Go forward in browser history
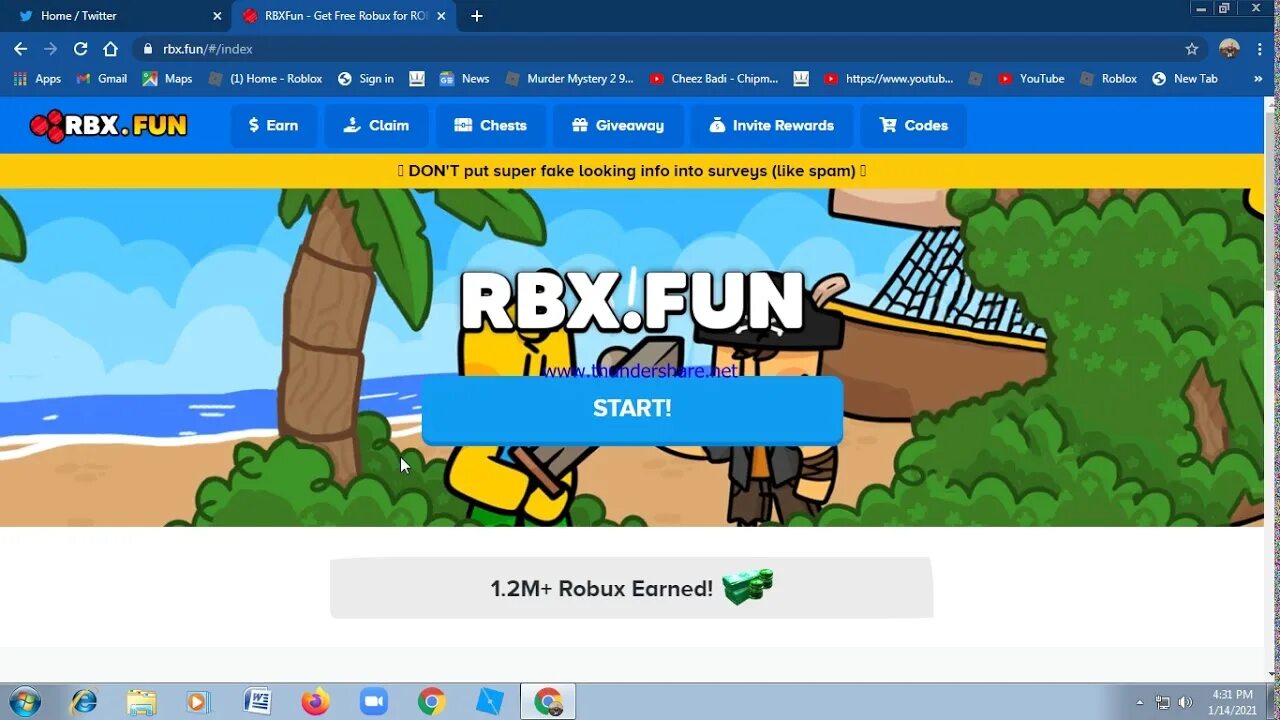 pyautogui.click(x=51, y=49)
